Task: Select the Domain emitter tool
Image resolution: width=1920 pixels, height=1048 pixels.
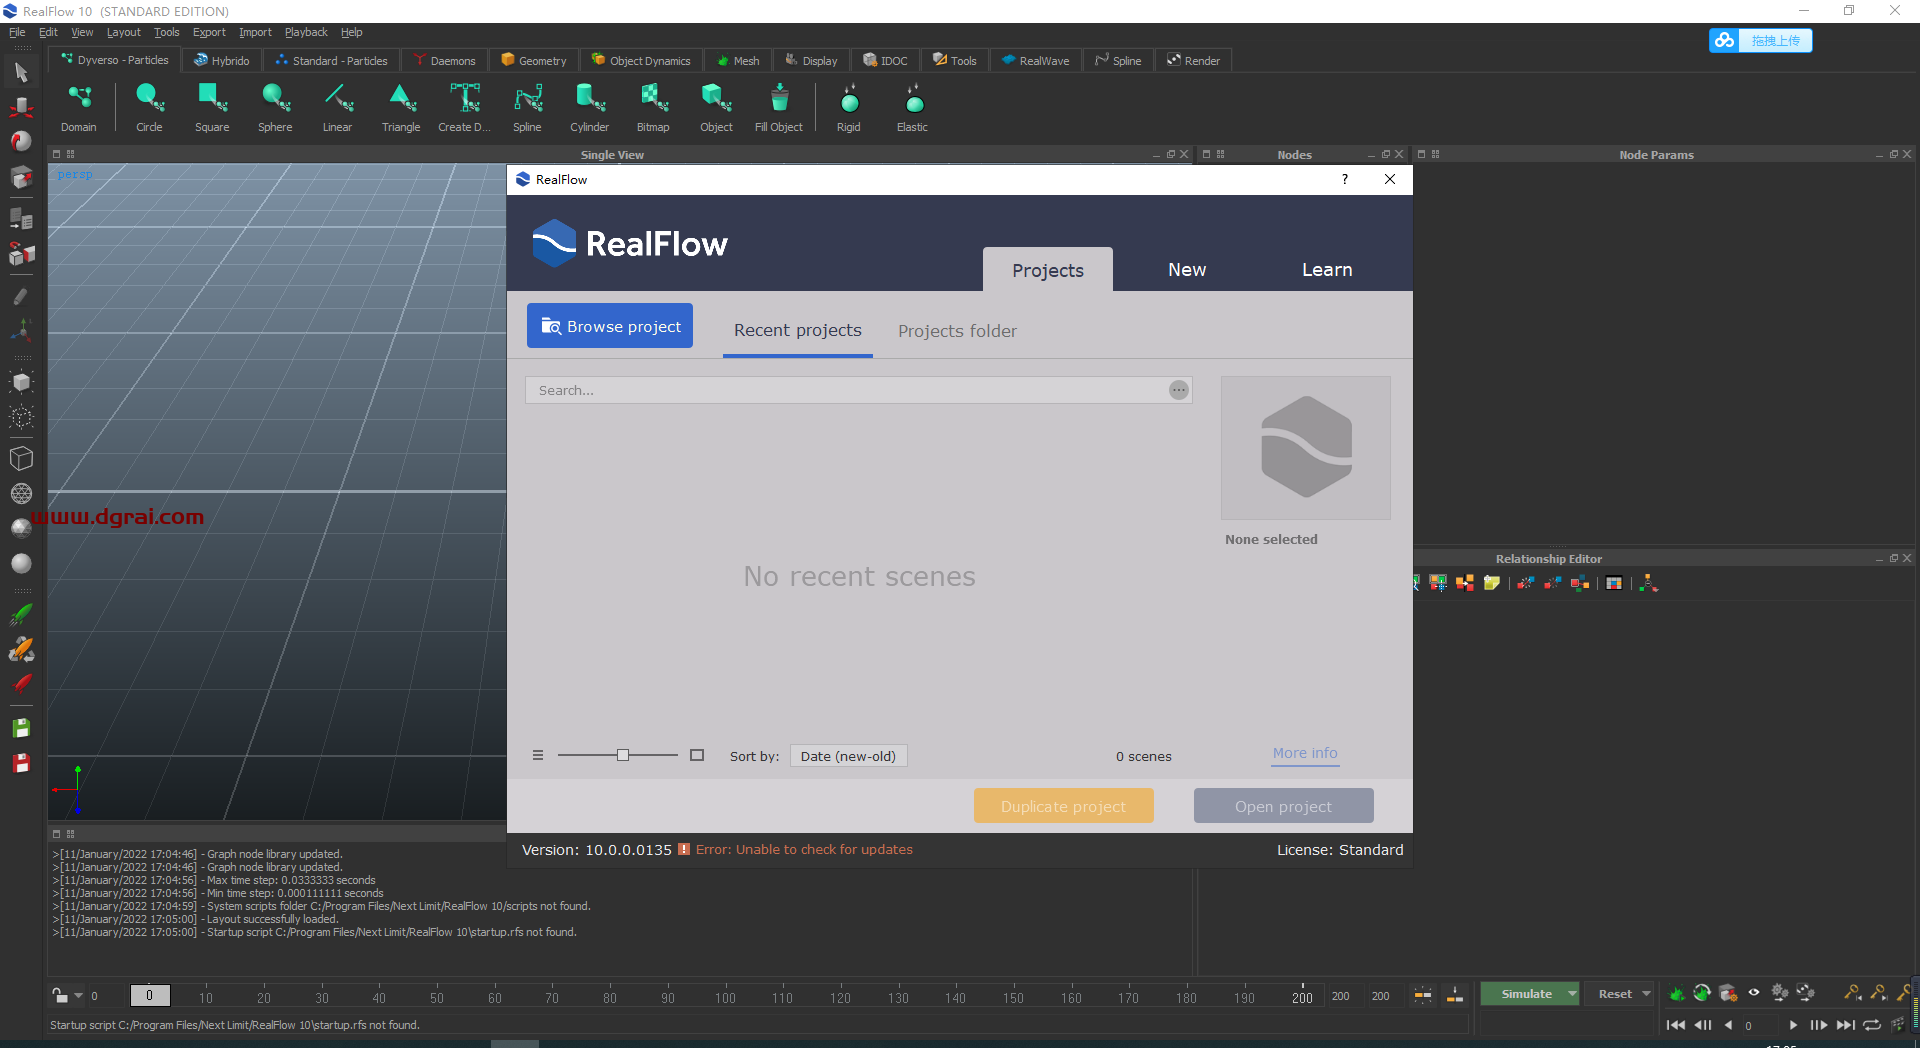Action: pyautogui.click(x=78, y=107)
